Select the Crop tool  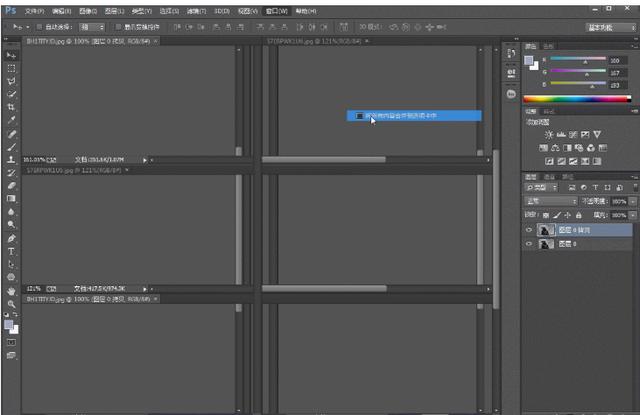coord(11,107)
